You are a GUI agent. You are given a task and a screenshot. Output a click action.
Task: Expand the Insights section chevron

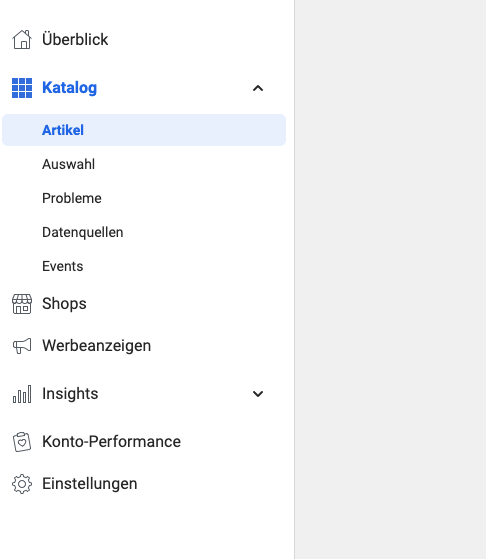pyautogui.click(x=258, y=394)
